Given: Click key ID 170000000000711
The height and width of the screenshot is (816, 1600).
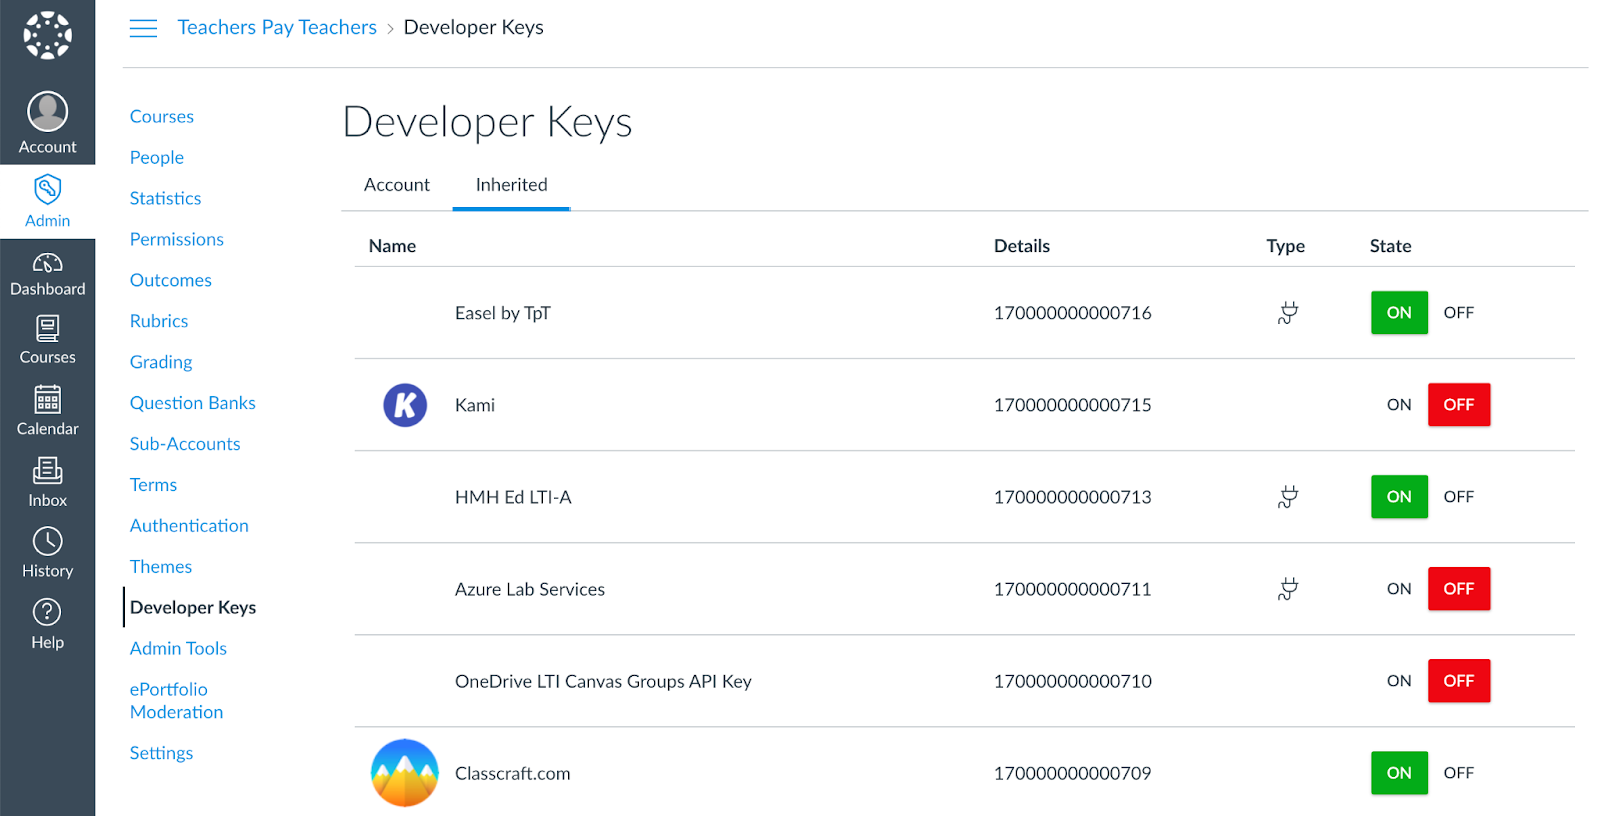Looking at the screenshot, I should [1072, 589].
